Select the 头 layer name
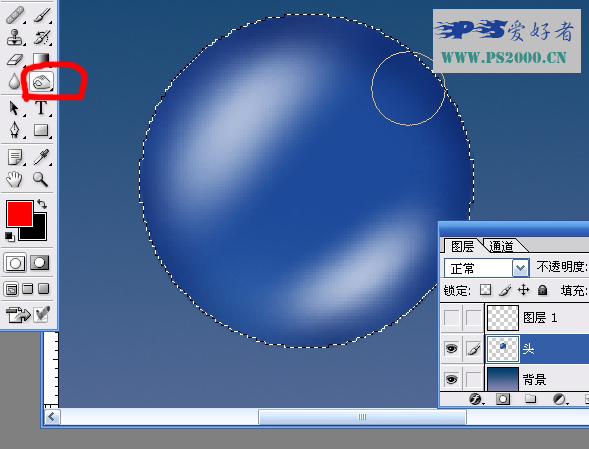The height and width of the screenshot is (449, 589). [529, 349]
